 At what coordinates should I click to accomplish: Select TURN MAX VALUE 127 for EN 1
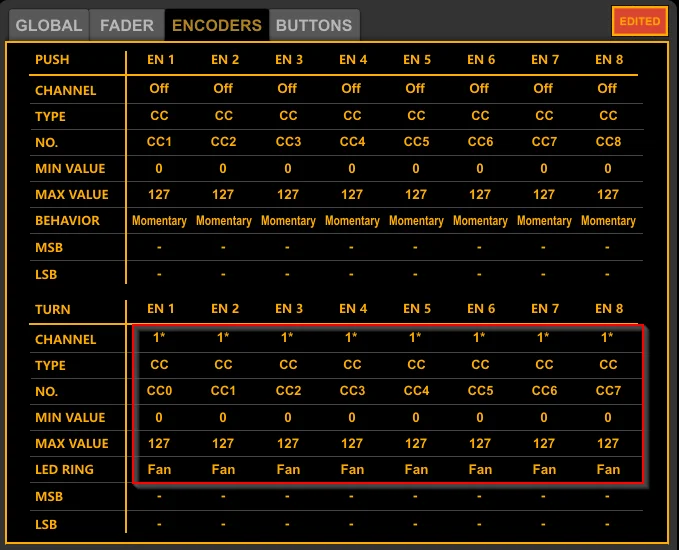pos(159,443)
